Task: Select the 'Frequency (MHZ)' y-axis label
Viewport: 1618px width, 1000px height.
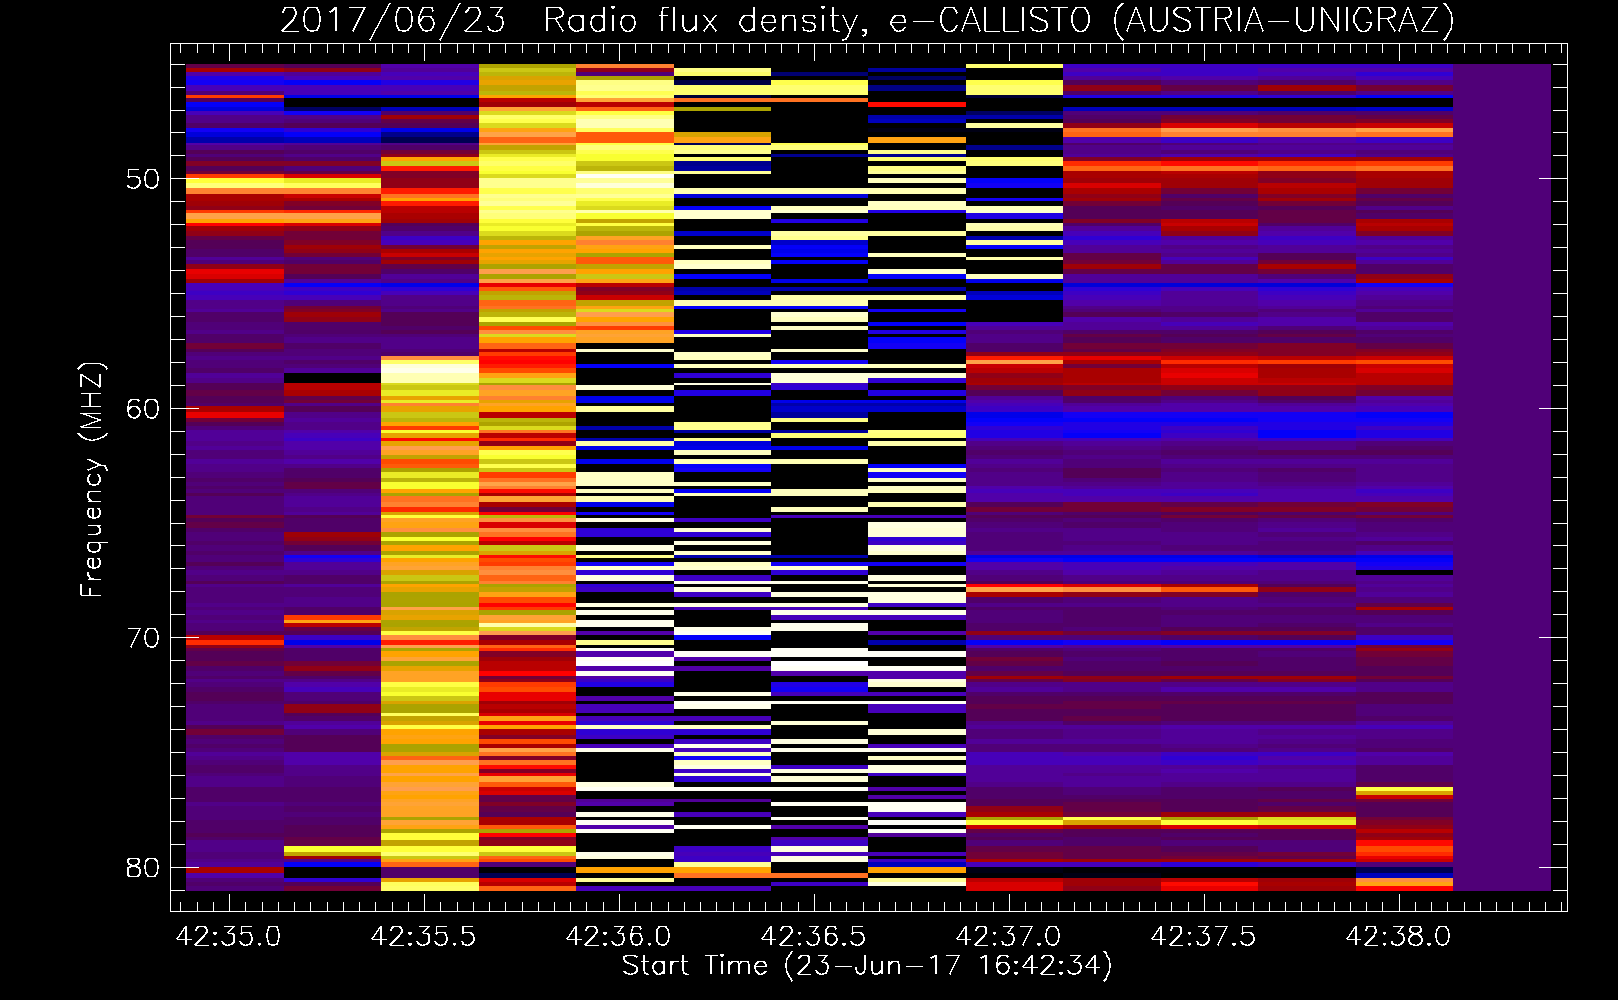Action: [92, 479]
